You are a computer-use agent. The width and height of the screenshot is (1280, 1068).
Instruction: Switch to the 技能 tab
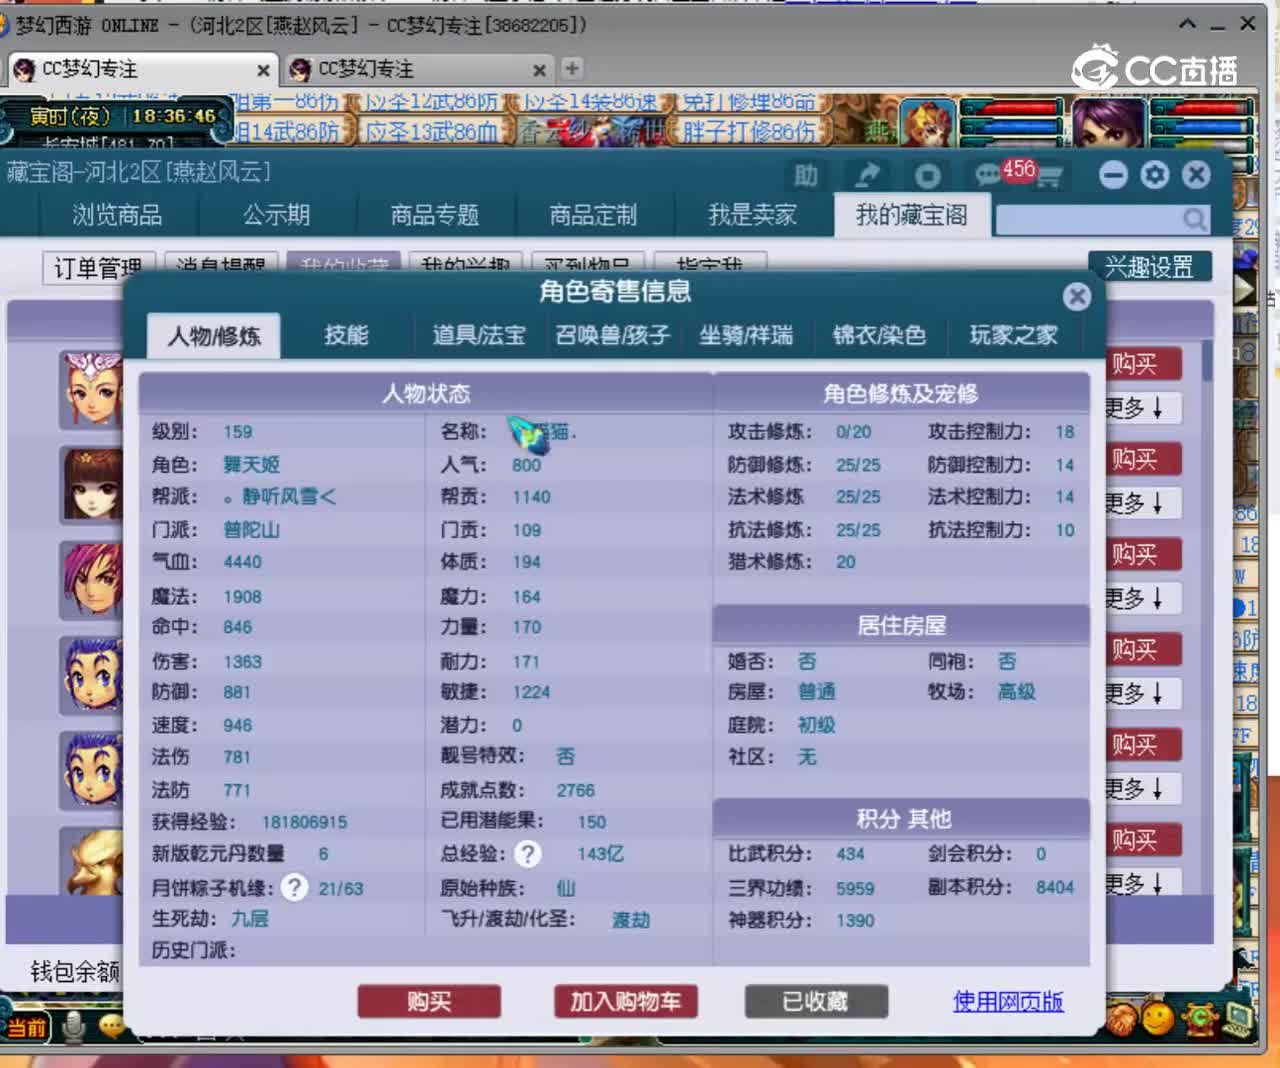pyautogui.click(x=346, y=335)
